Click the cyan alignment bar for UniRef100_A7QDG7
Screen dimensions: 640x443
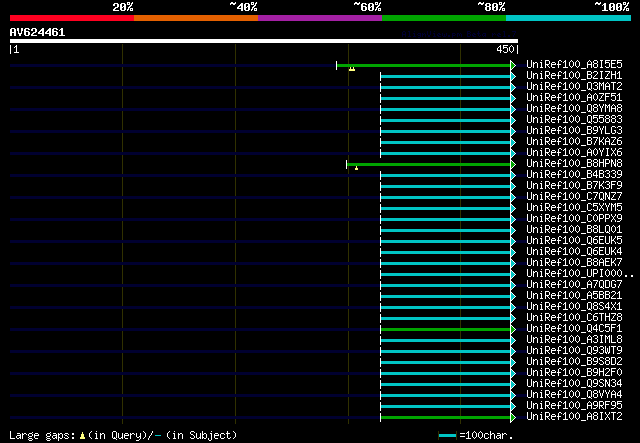(445, 285)
